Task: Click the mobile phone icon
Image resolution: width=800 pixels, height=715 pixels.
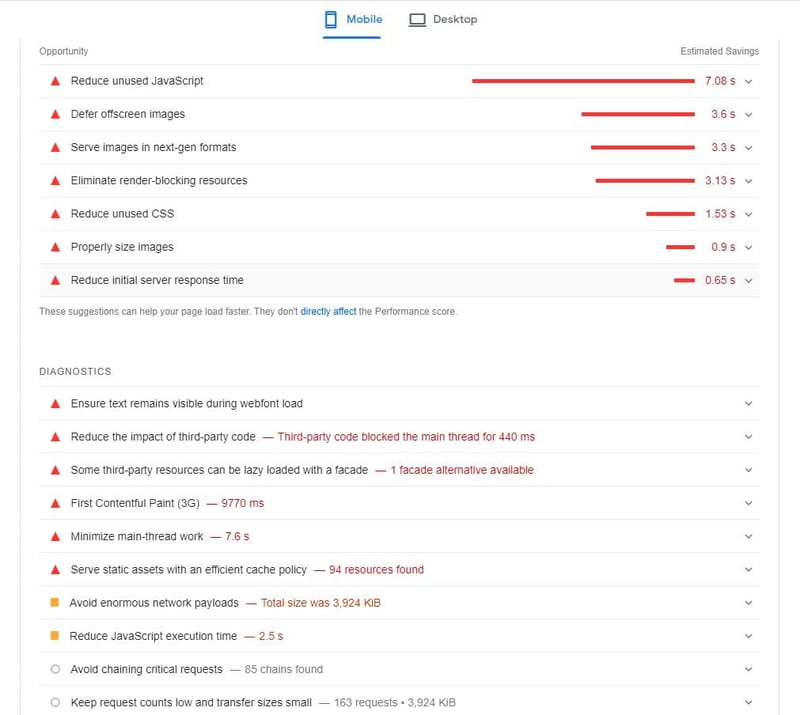Action: click(x=331, y=19)
